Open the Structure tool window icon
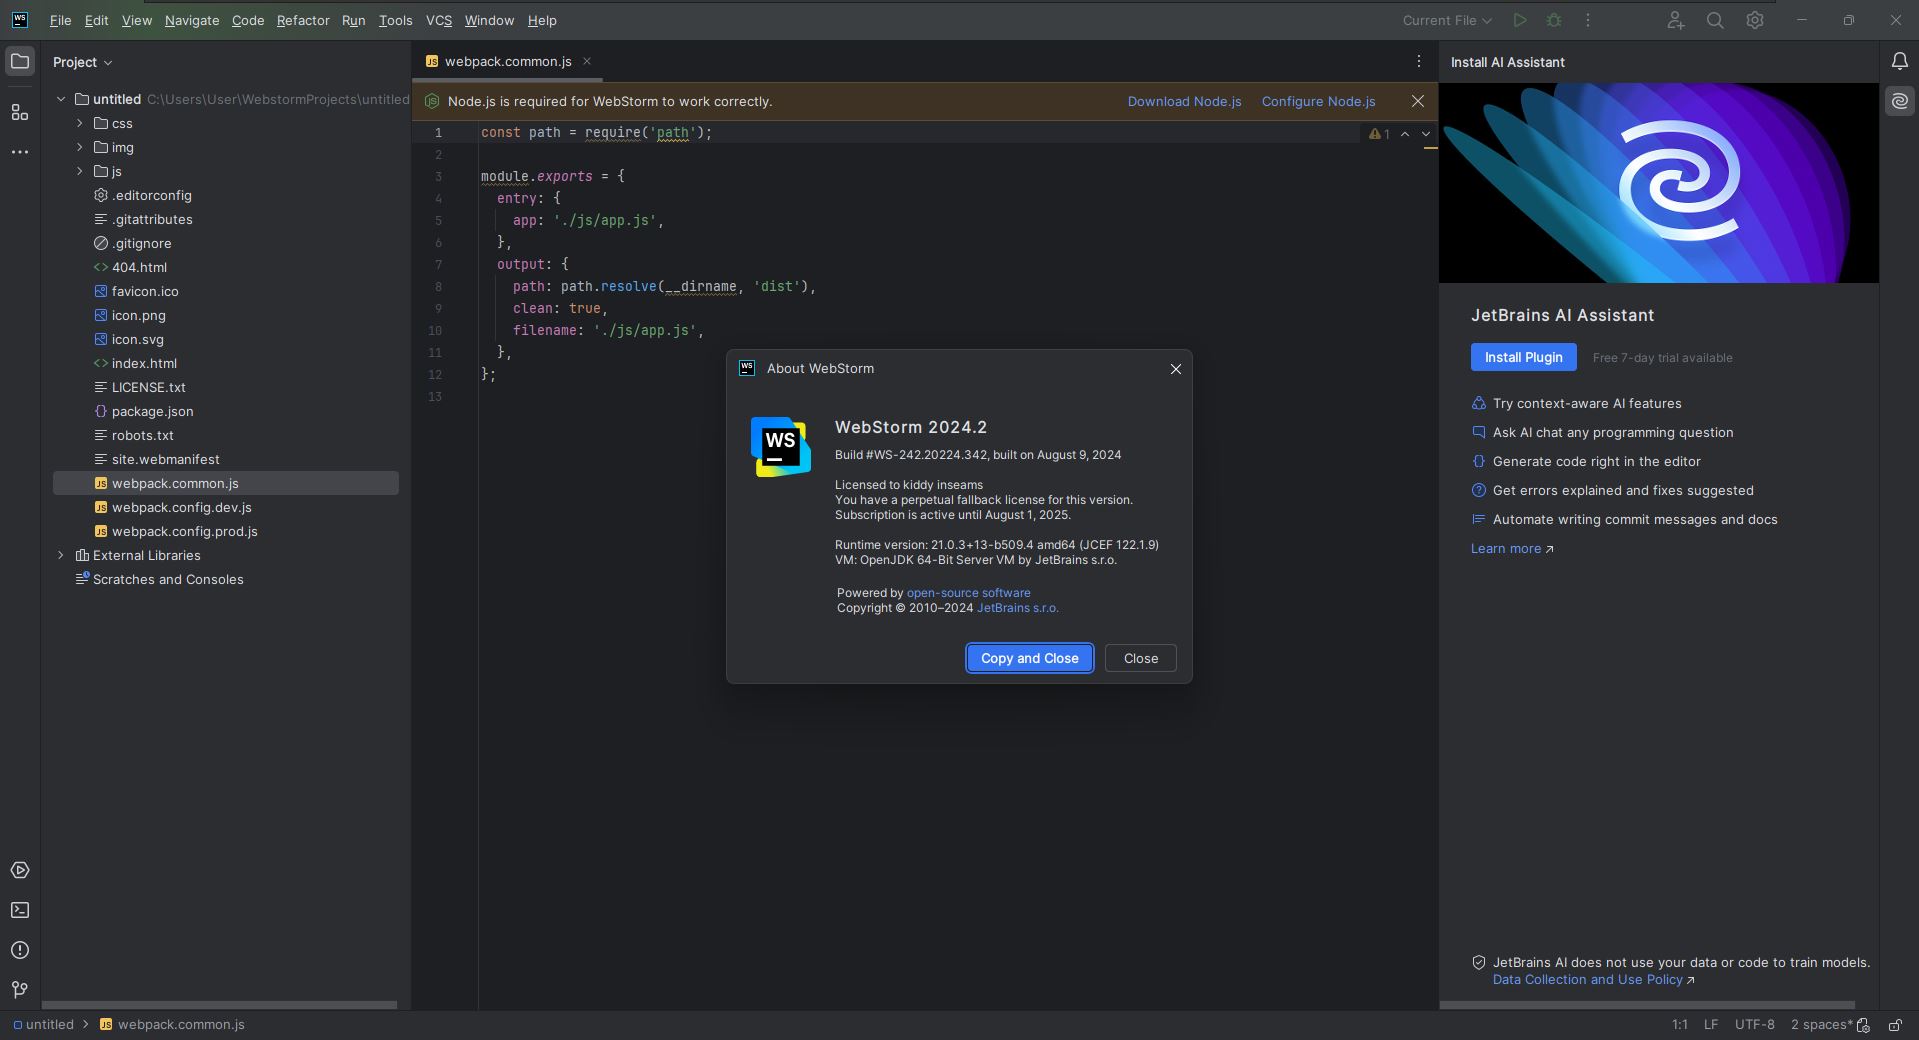This screenshot has height=1040, width=1919. point(19,113)
